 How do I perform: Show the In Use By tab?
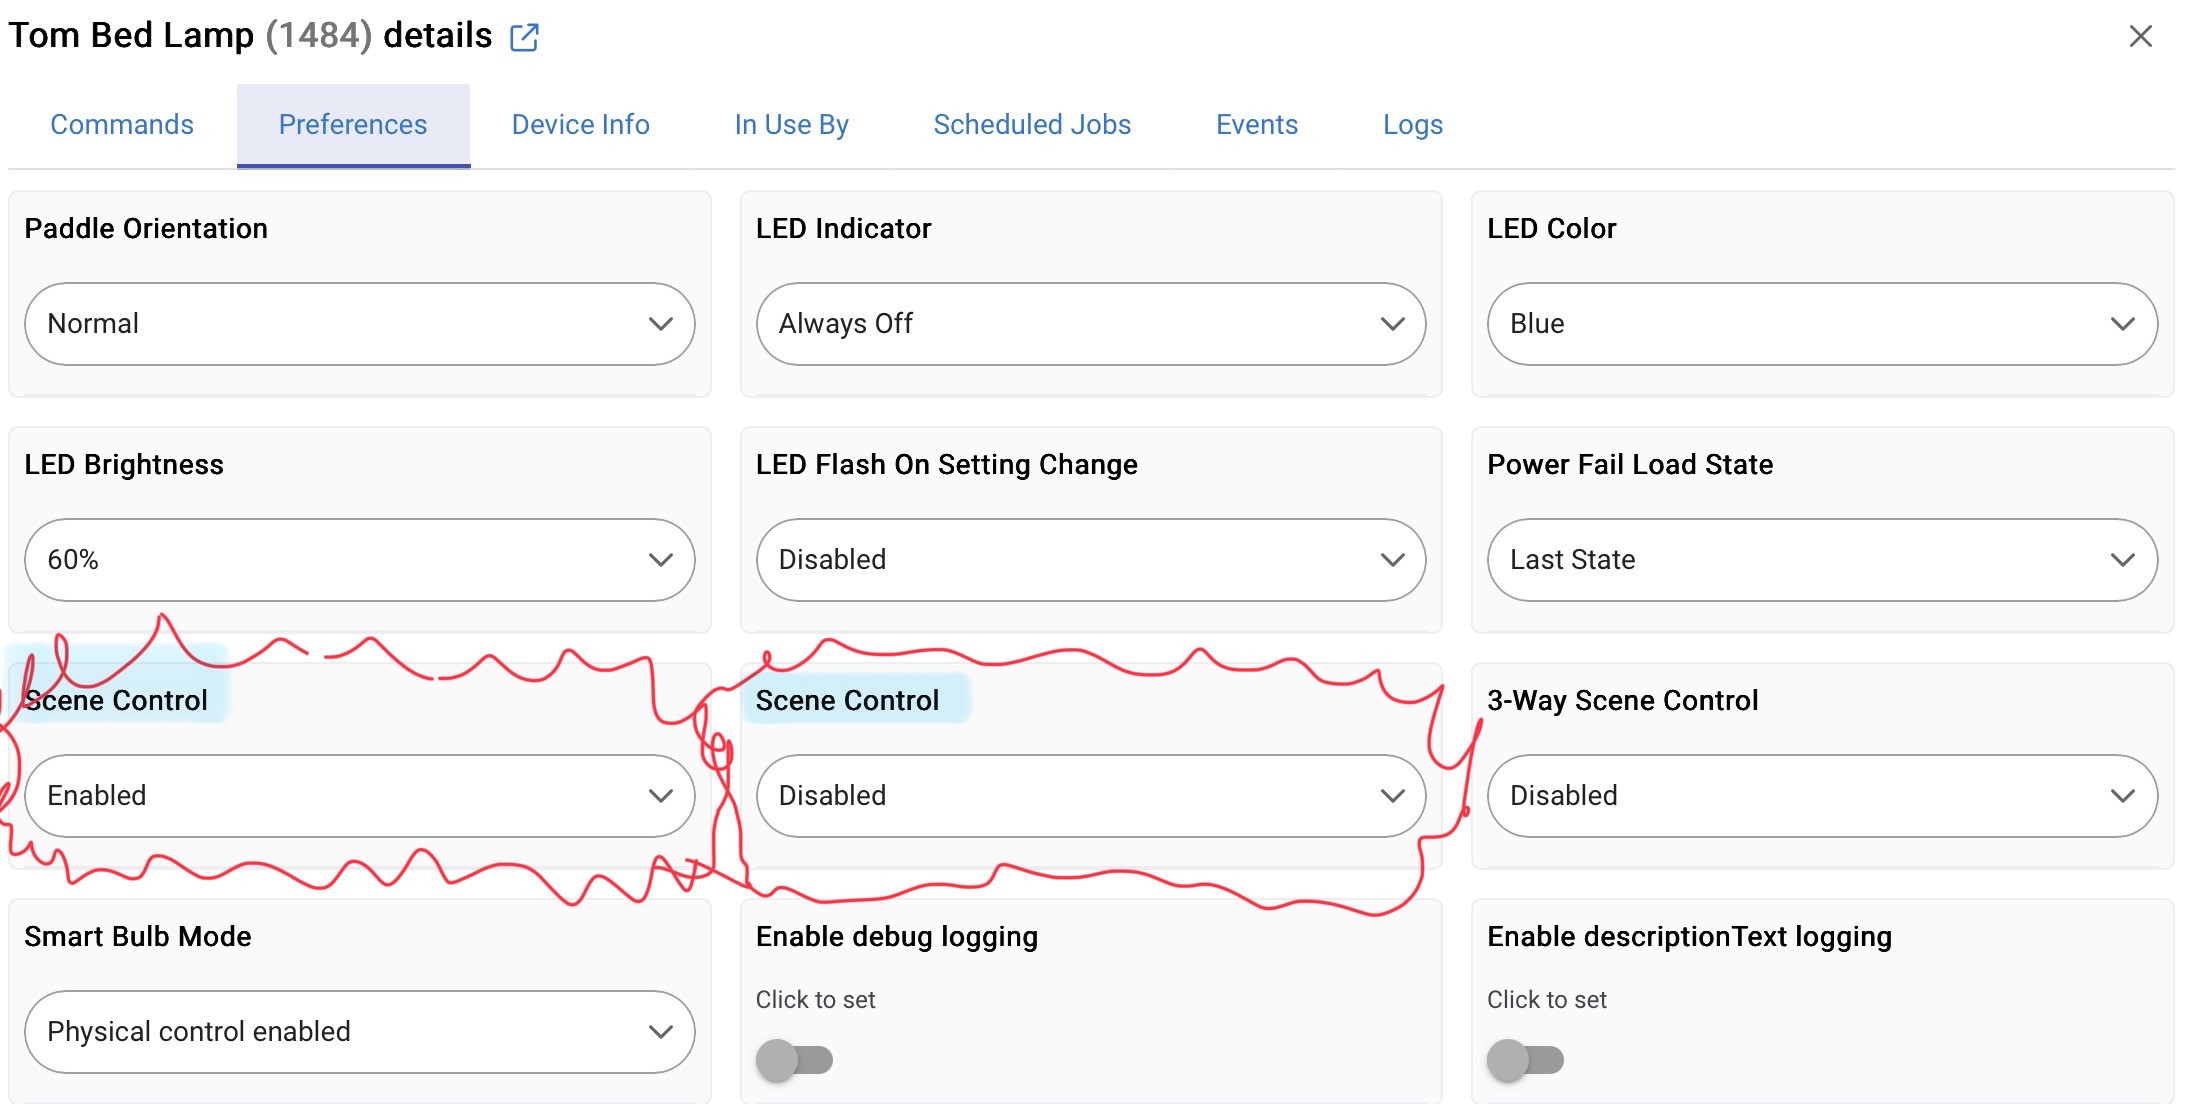(791, 125)
